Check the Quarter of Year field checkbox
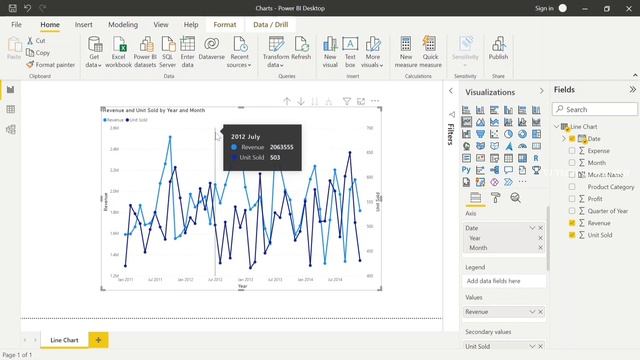Viewport: 640px width, 360px height. click(x=572, y=211)
